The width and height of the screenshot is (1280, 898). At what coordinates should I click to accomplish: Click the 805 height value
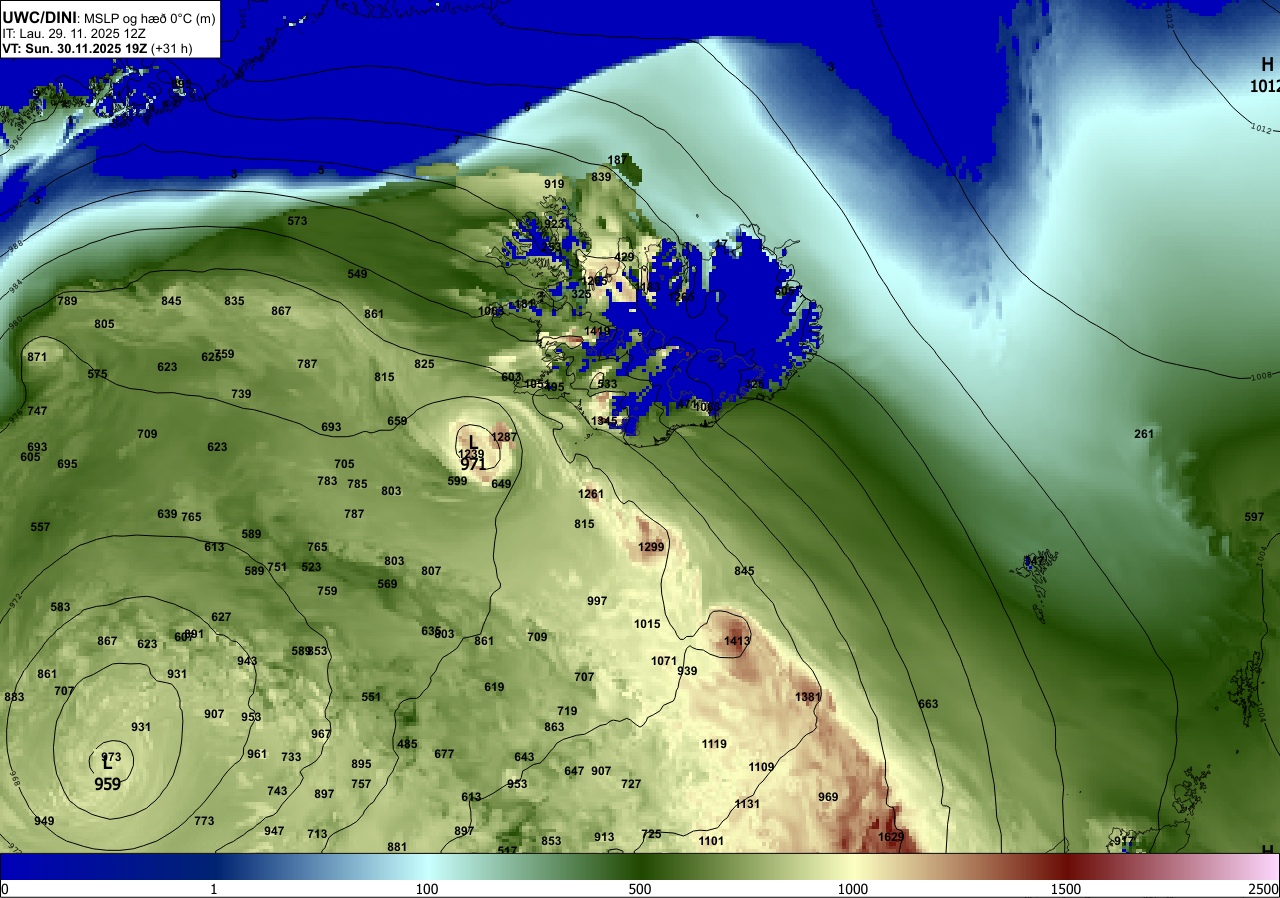click(104, 324)
